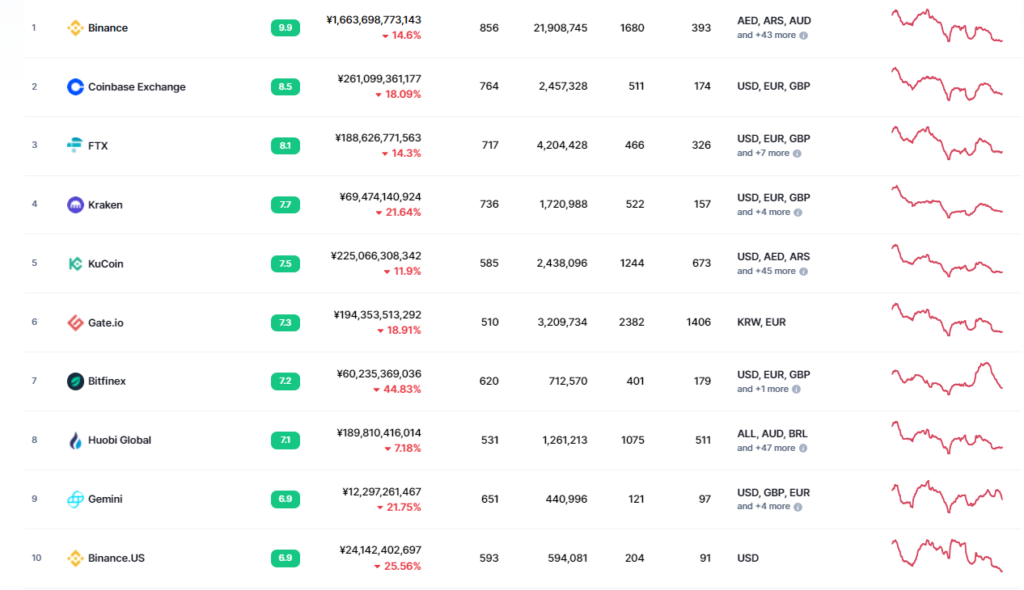Open the Gemini exchange name link
This screenshot has width=1024, height=590.
click(105, 499)
